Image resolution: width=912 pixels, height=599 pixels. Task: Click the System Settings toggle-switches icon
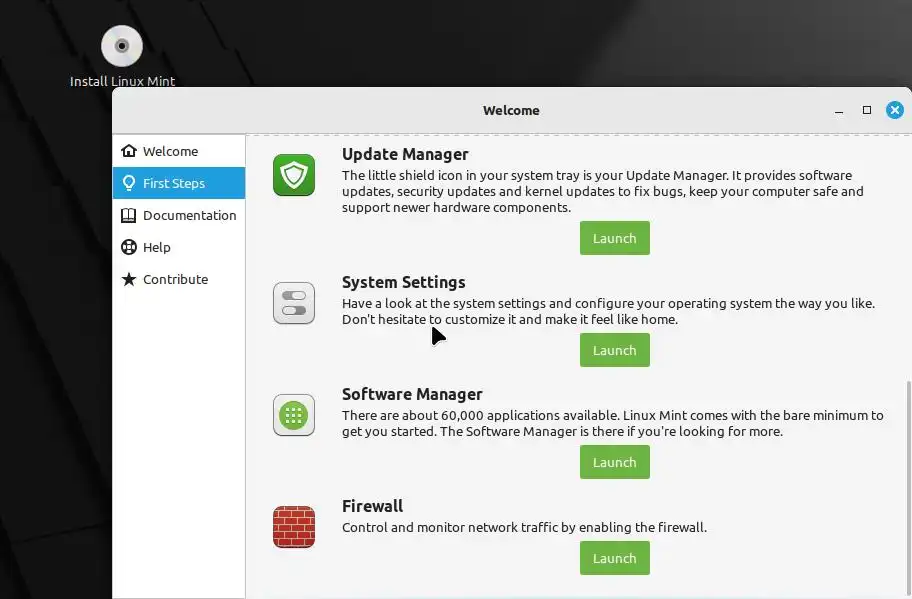point(294,303)
